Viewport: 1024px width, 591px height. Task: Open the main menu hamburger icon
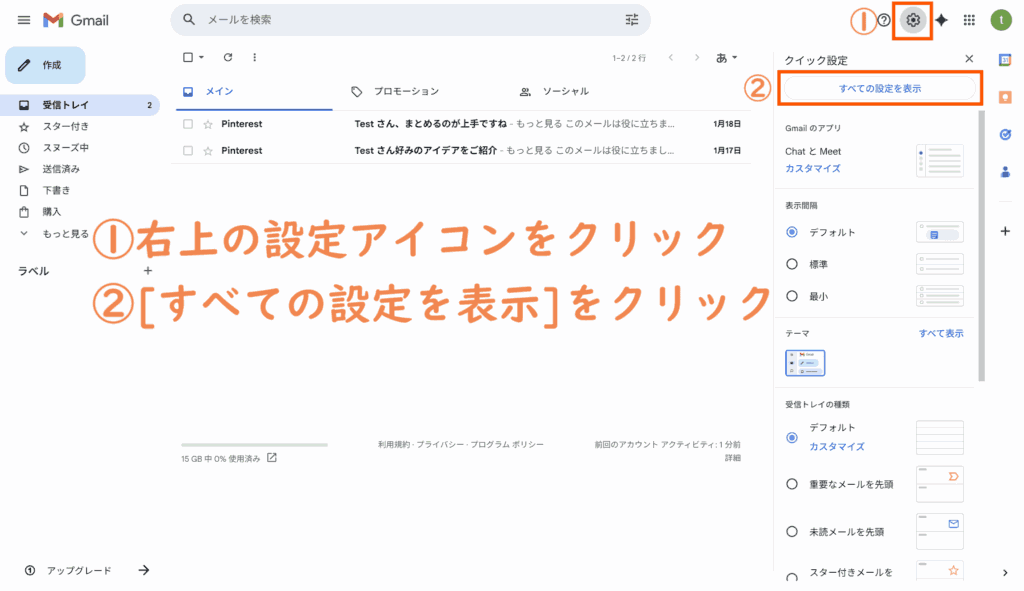pos(24,20)
